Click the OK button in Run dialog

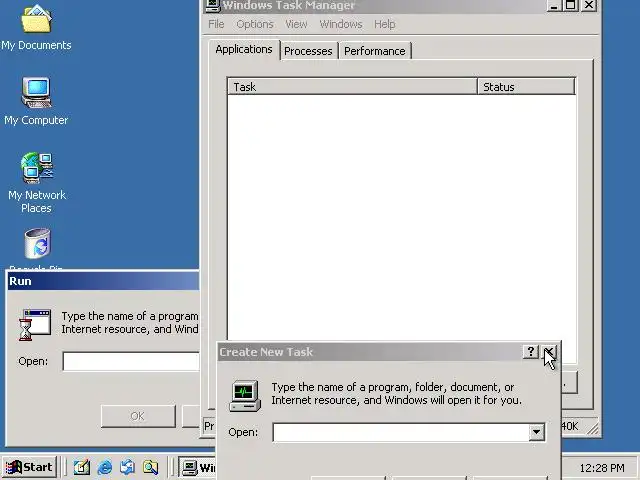138,416
